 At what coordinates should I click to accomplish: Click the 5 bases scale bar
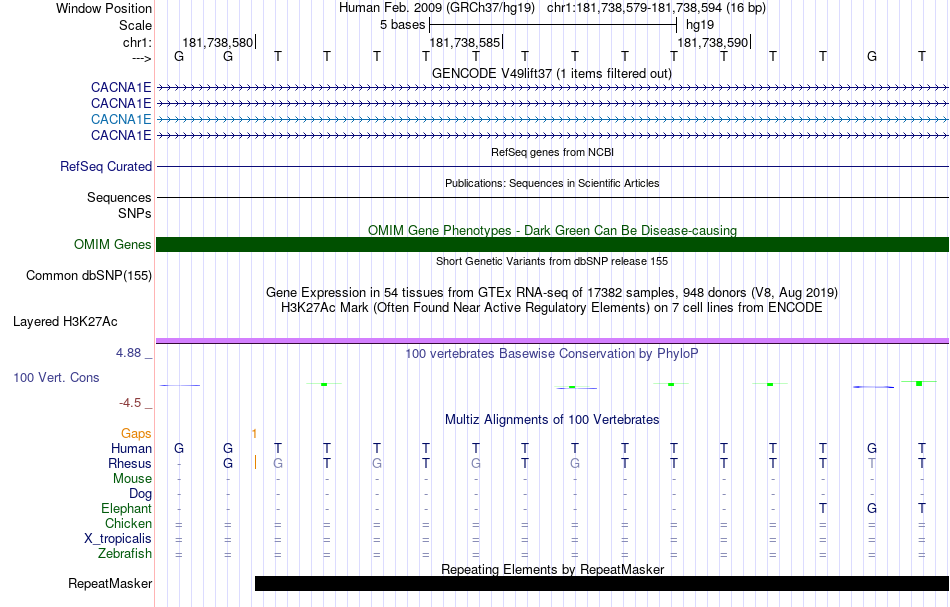point(553,25)
